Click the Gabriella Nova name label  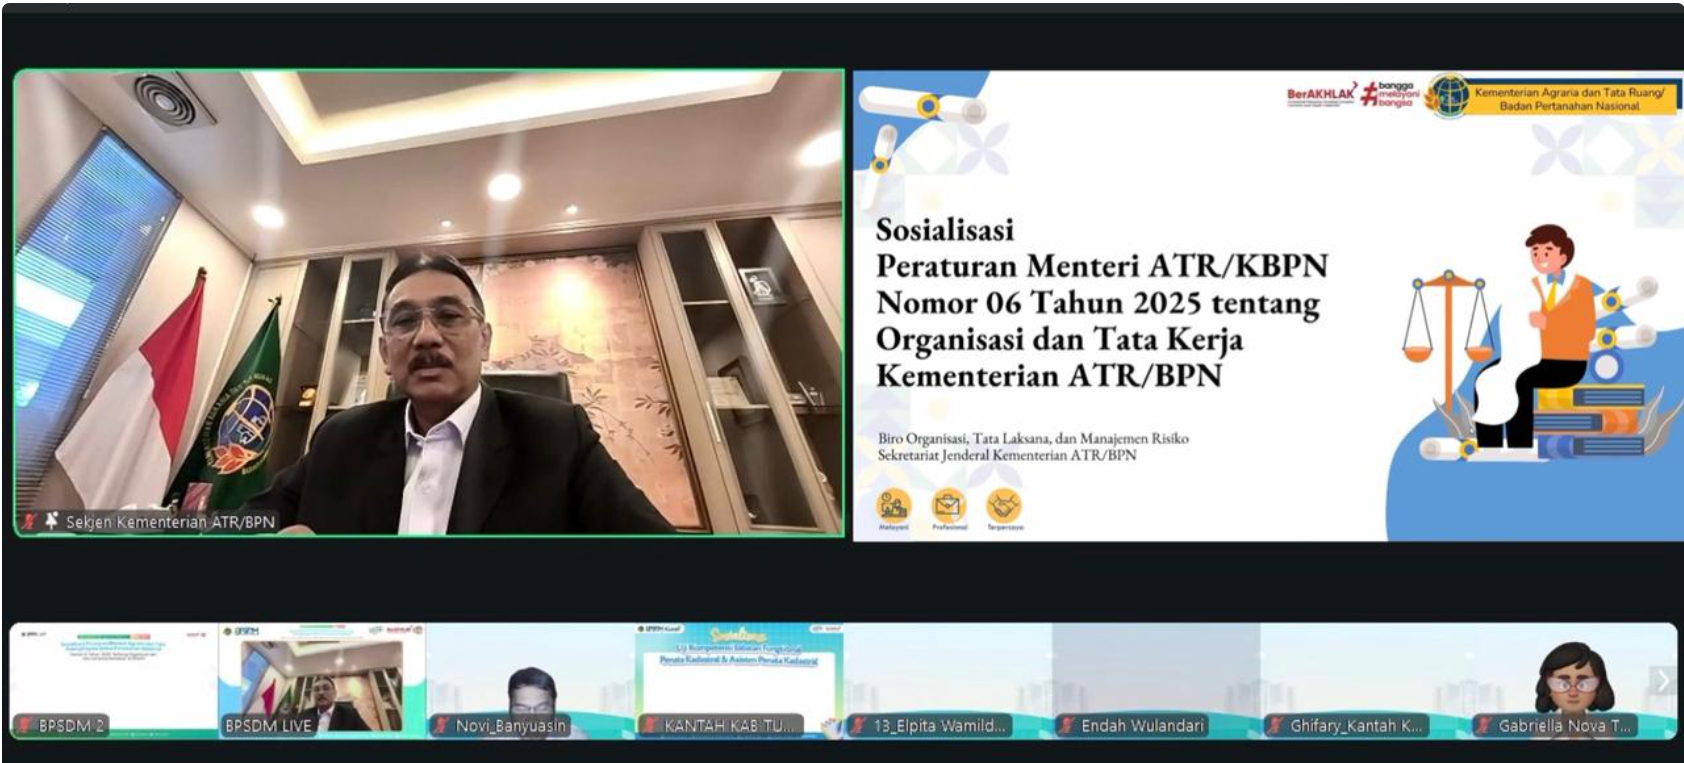(1565, 726)
